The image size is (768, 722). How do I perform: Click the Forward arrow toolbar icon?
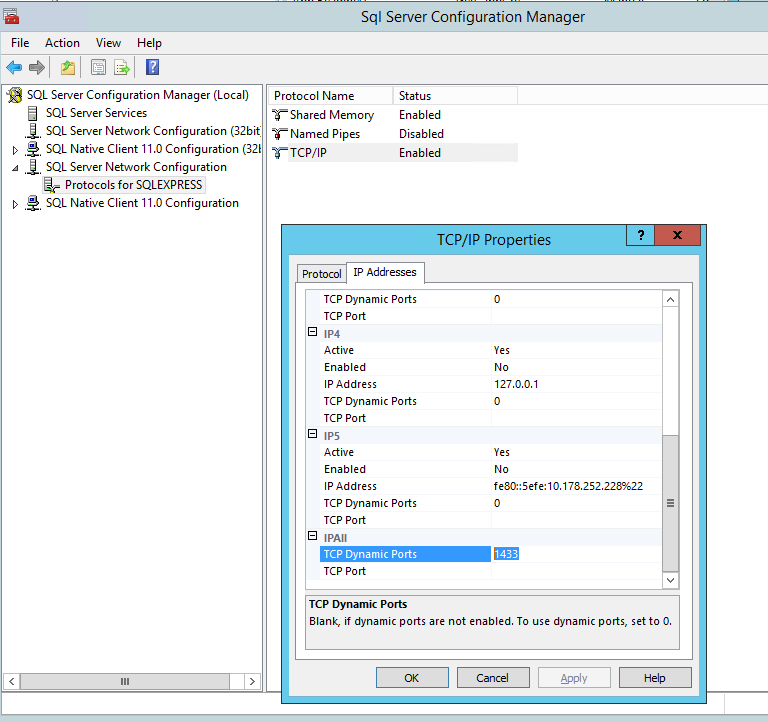[37, 67]
